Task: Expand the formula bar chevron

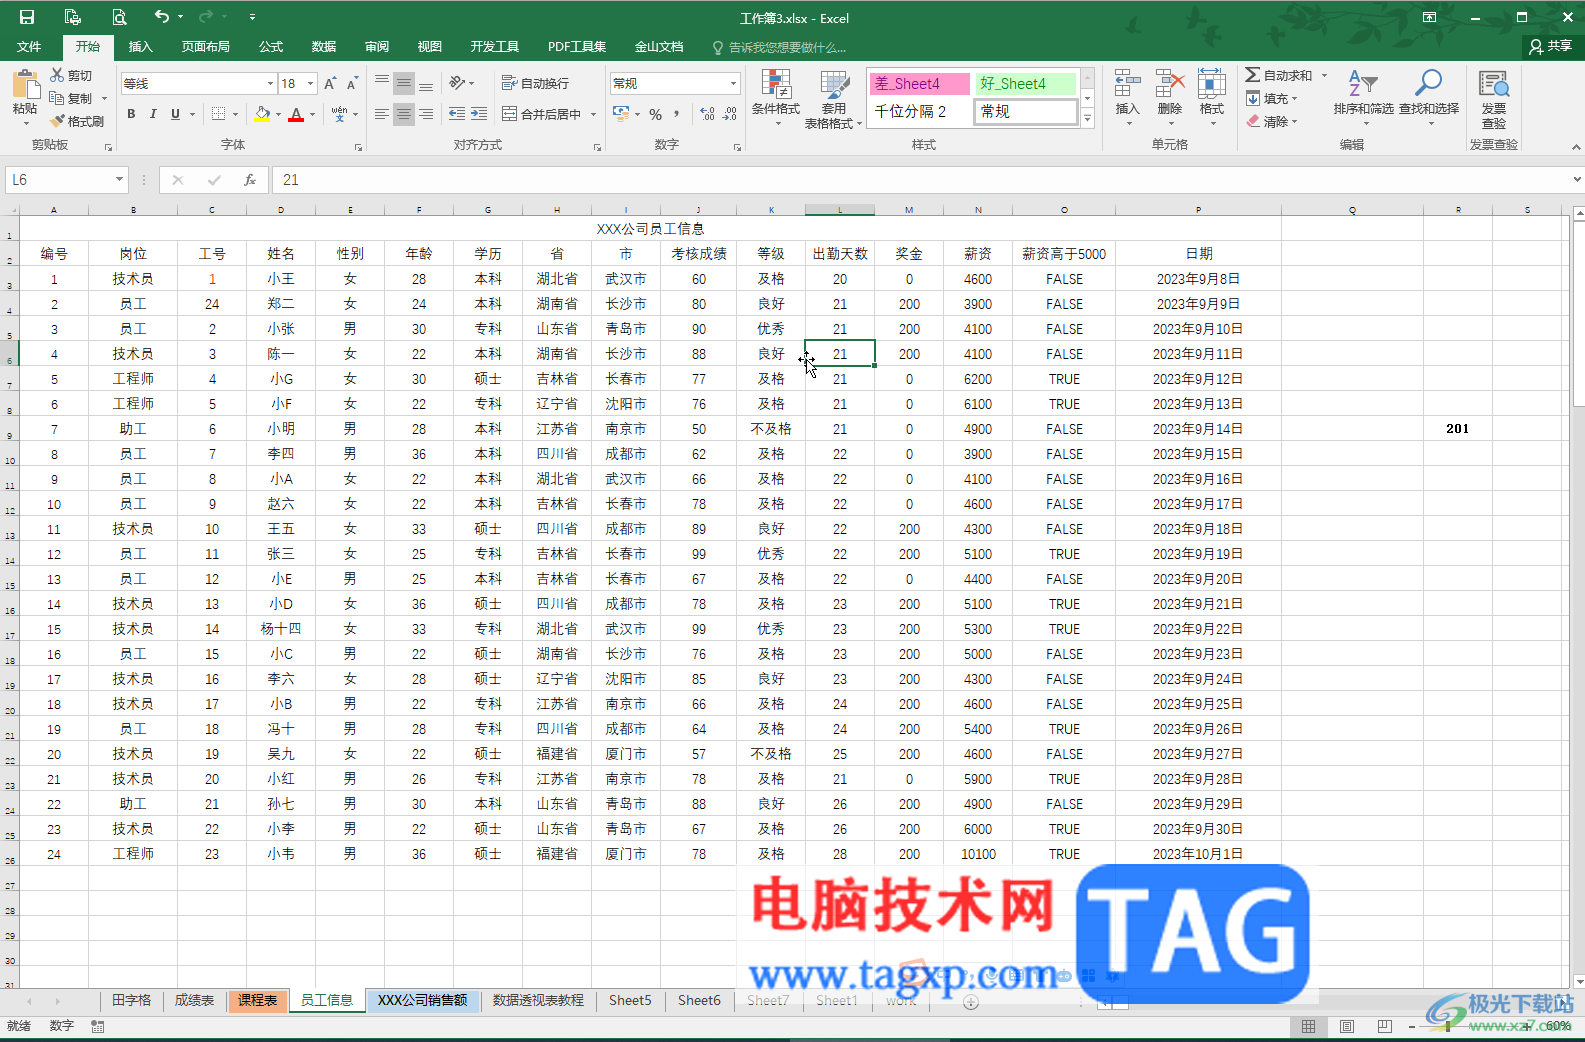Action: pyautogui.click(x=1576, y=180)
